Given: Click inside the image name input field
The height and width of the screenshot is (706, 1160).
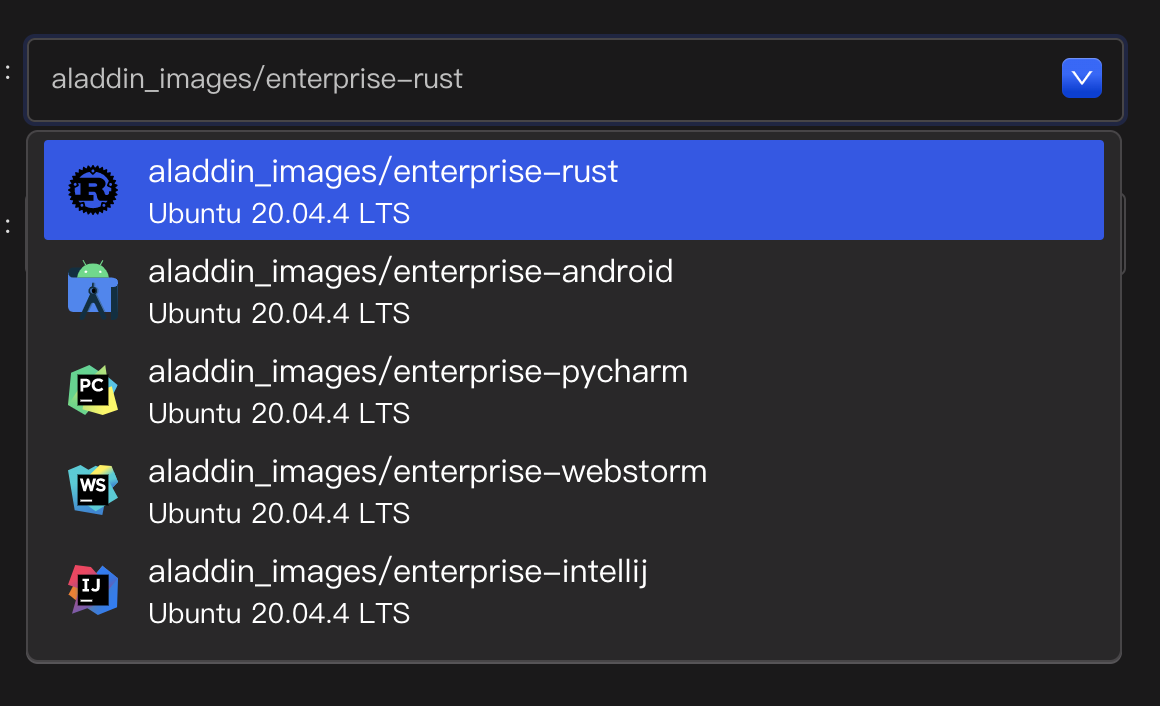Looking at the screenshot, I should click(x=400, y=78).
